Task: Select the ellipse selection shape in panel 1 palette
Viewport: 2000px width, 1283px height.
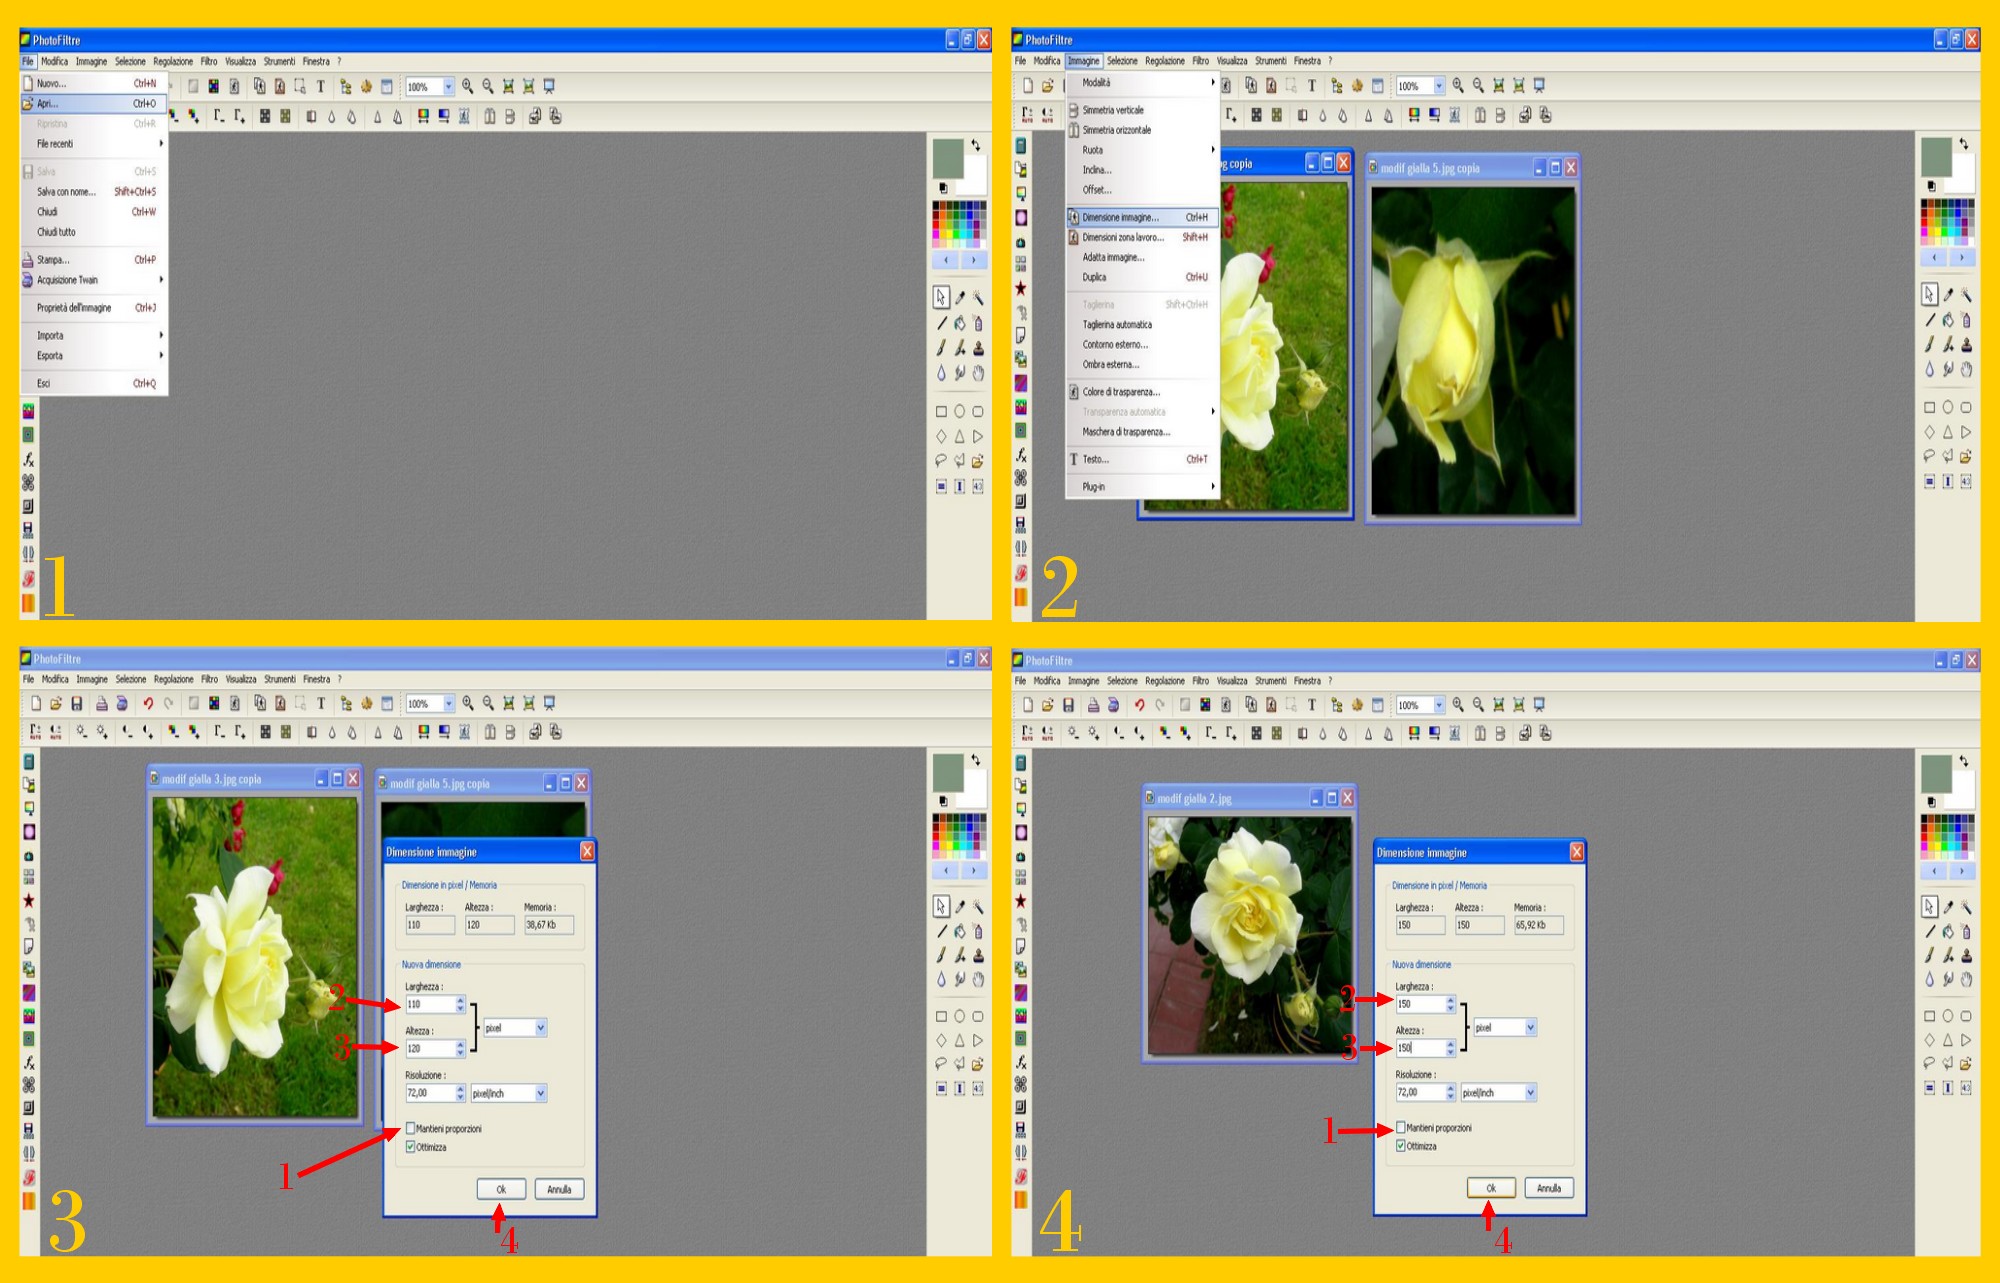Action: click(x=959, y=411)
